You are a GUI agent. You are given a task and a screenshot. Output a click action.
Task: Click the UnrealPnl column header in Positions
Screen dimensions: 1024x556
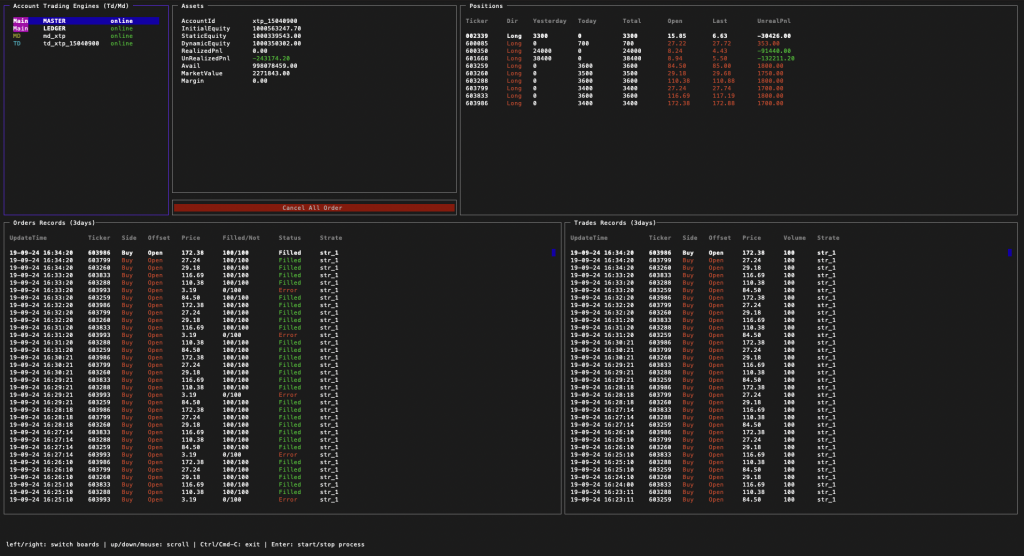coord(774,21)
